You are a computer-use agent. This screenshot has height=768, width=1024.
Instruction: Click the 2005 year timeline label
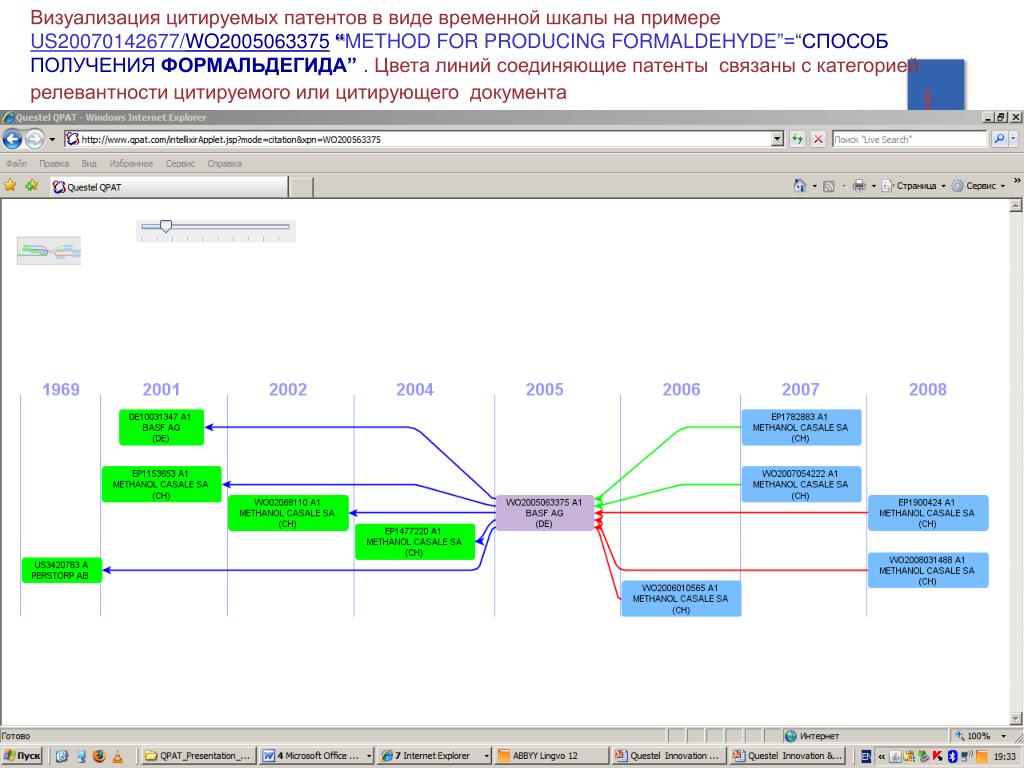[x=545, y=389]
